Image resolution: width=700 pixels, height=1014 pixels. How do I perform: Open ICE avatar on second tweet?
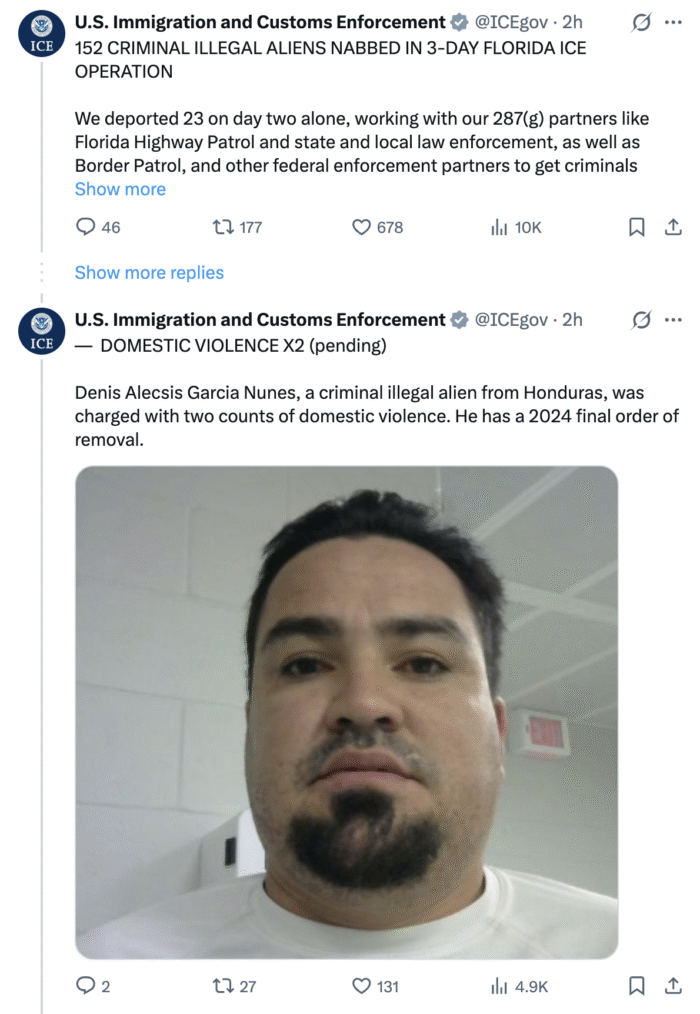41,331
